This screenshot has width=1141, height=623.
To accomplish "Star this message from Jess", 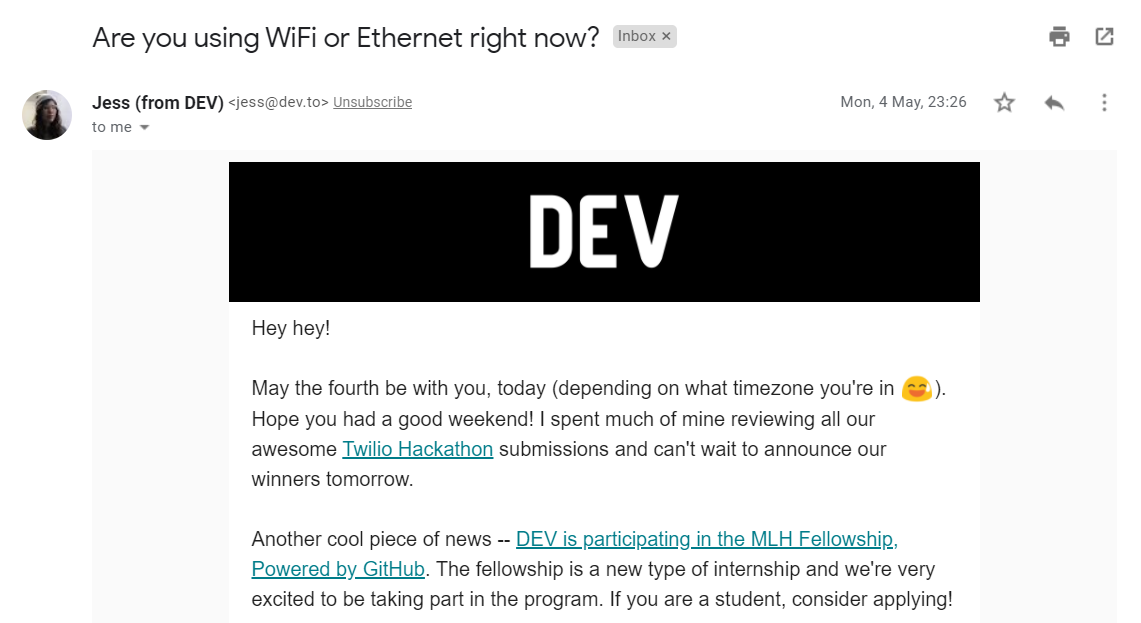I will pos(1004,103).
